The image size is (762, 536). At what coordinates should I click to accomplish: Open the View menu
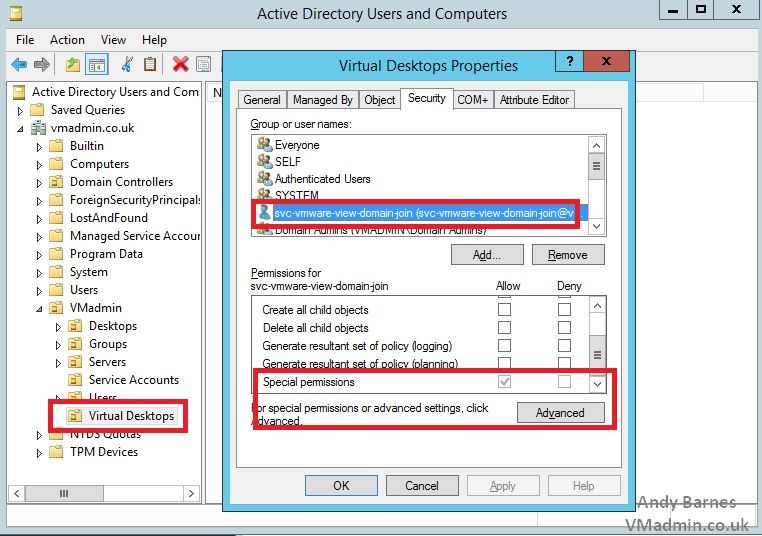coord(113,40)
